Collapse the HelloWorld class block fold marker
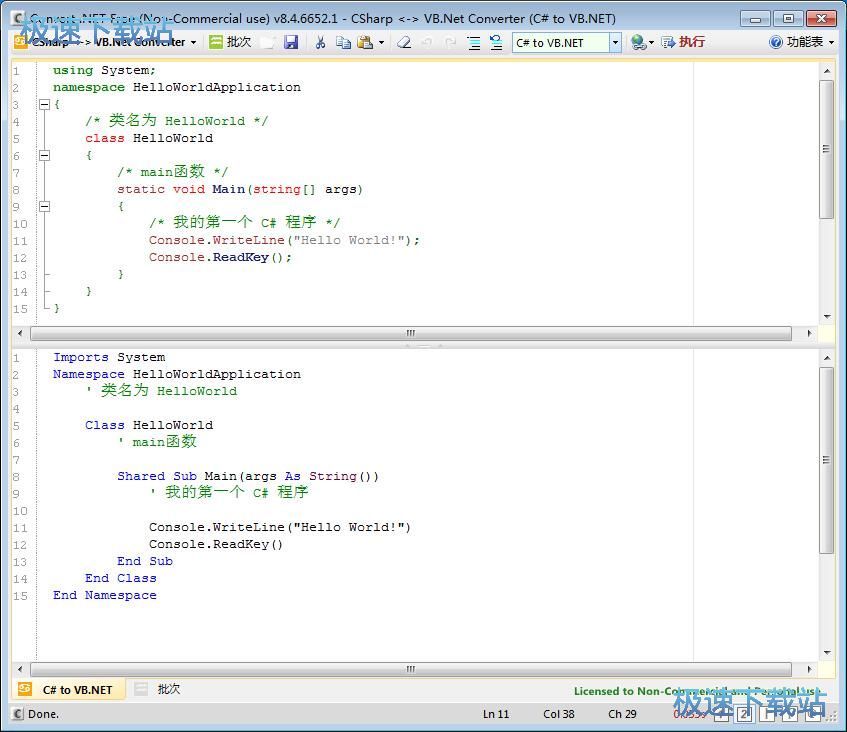This screenshot has width=847, height=732. click(44, 155)
